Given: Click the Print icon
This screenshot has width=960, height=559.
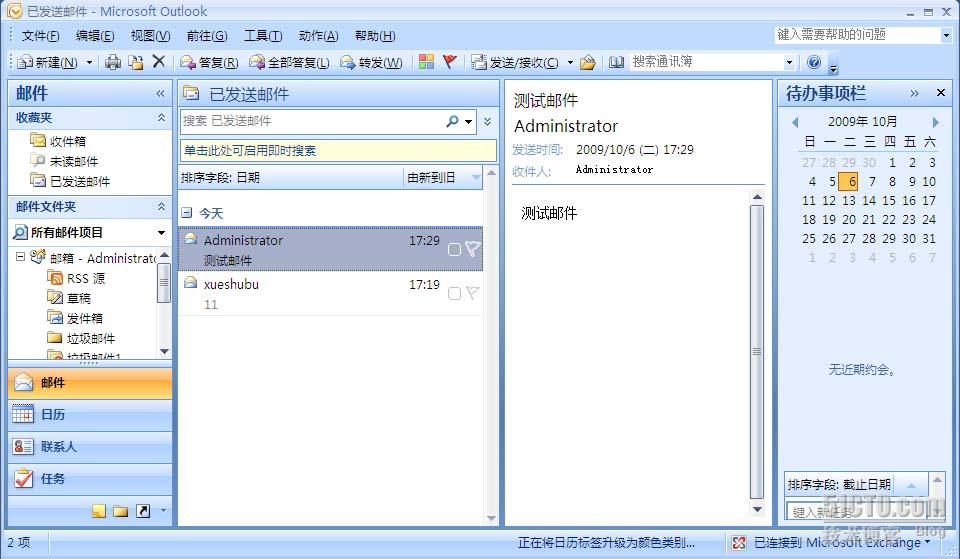Looking at the screenshot, I should tap(113, 62).
